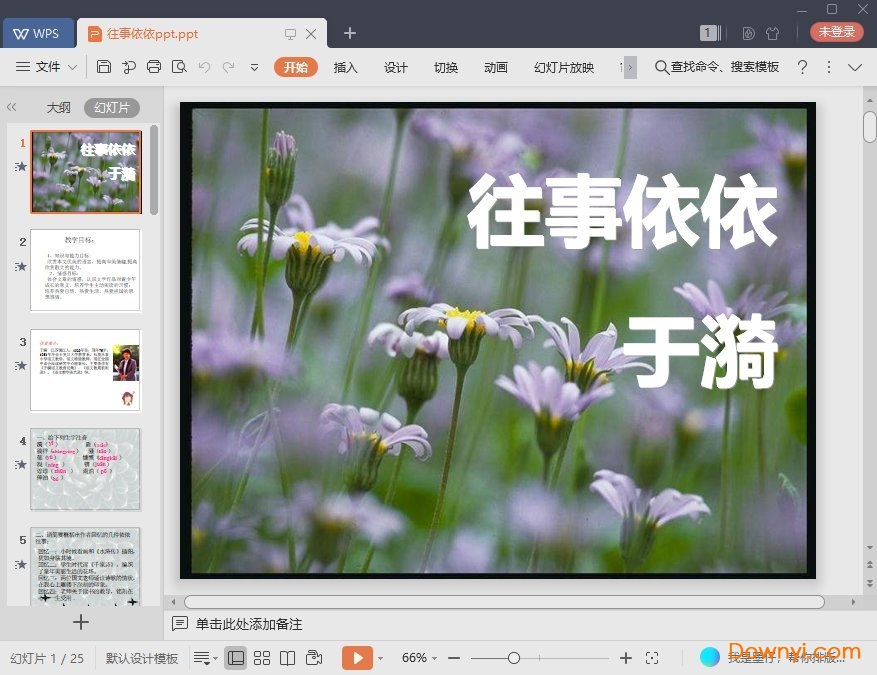Switch to the 插入 ribbon tab
Image resolution: width=877 pixels, height=675 pixels.
click(x=345, y=68)
